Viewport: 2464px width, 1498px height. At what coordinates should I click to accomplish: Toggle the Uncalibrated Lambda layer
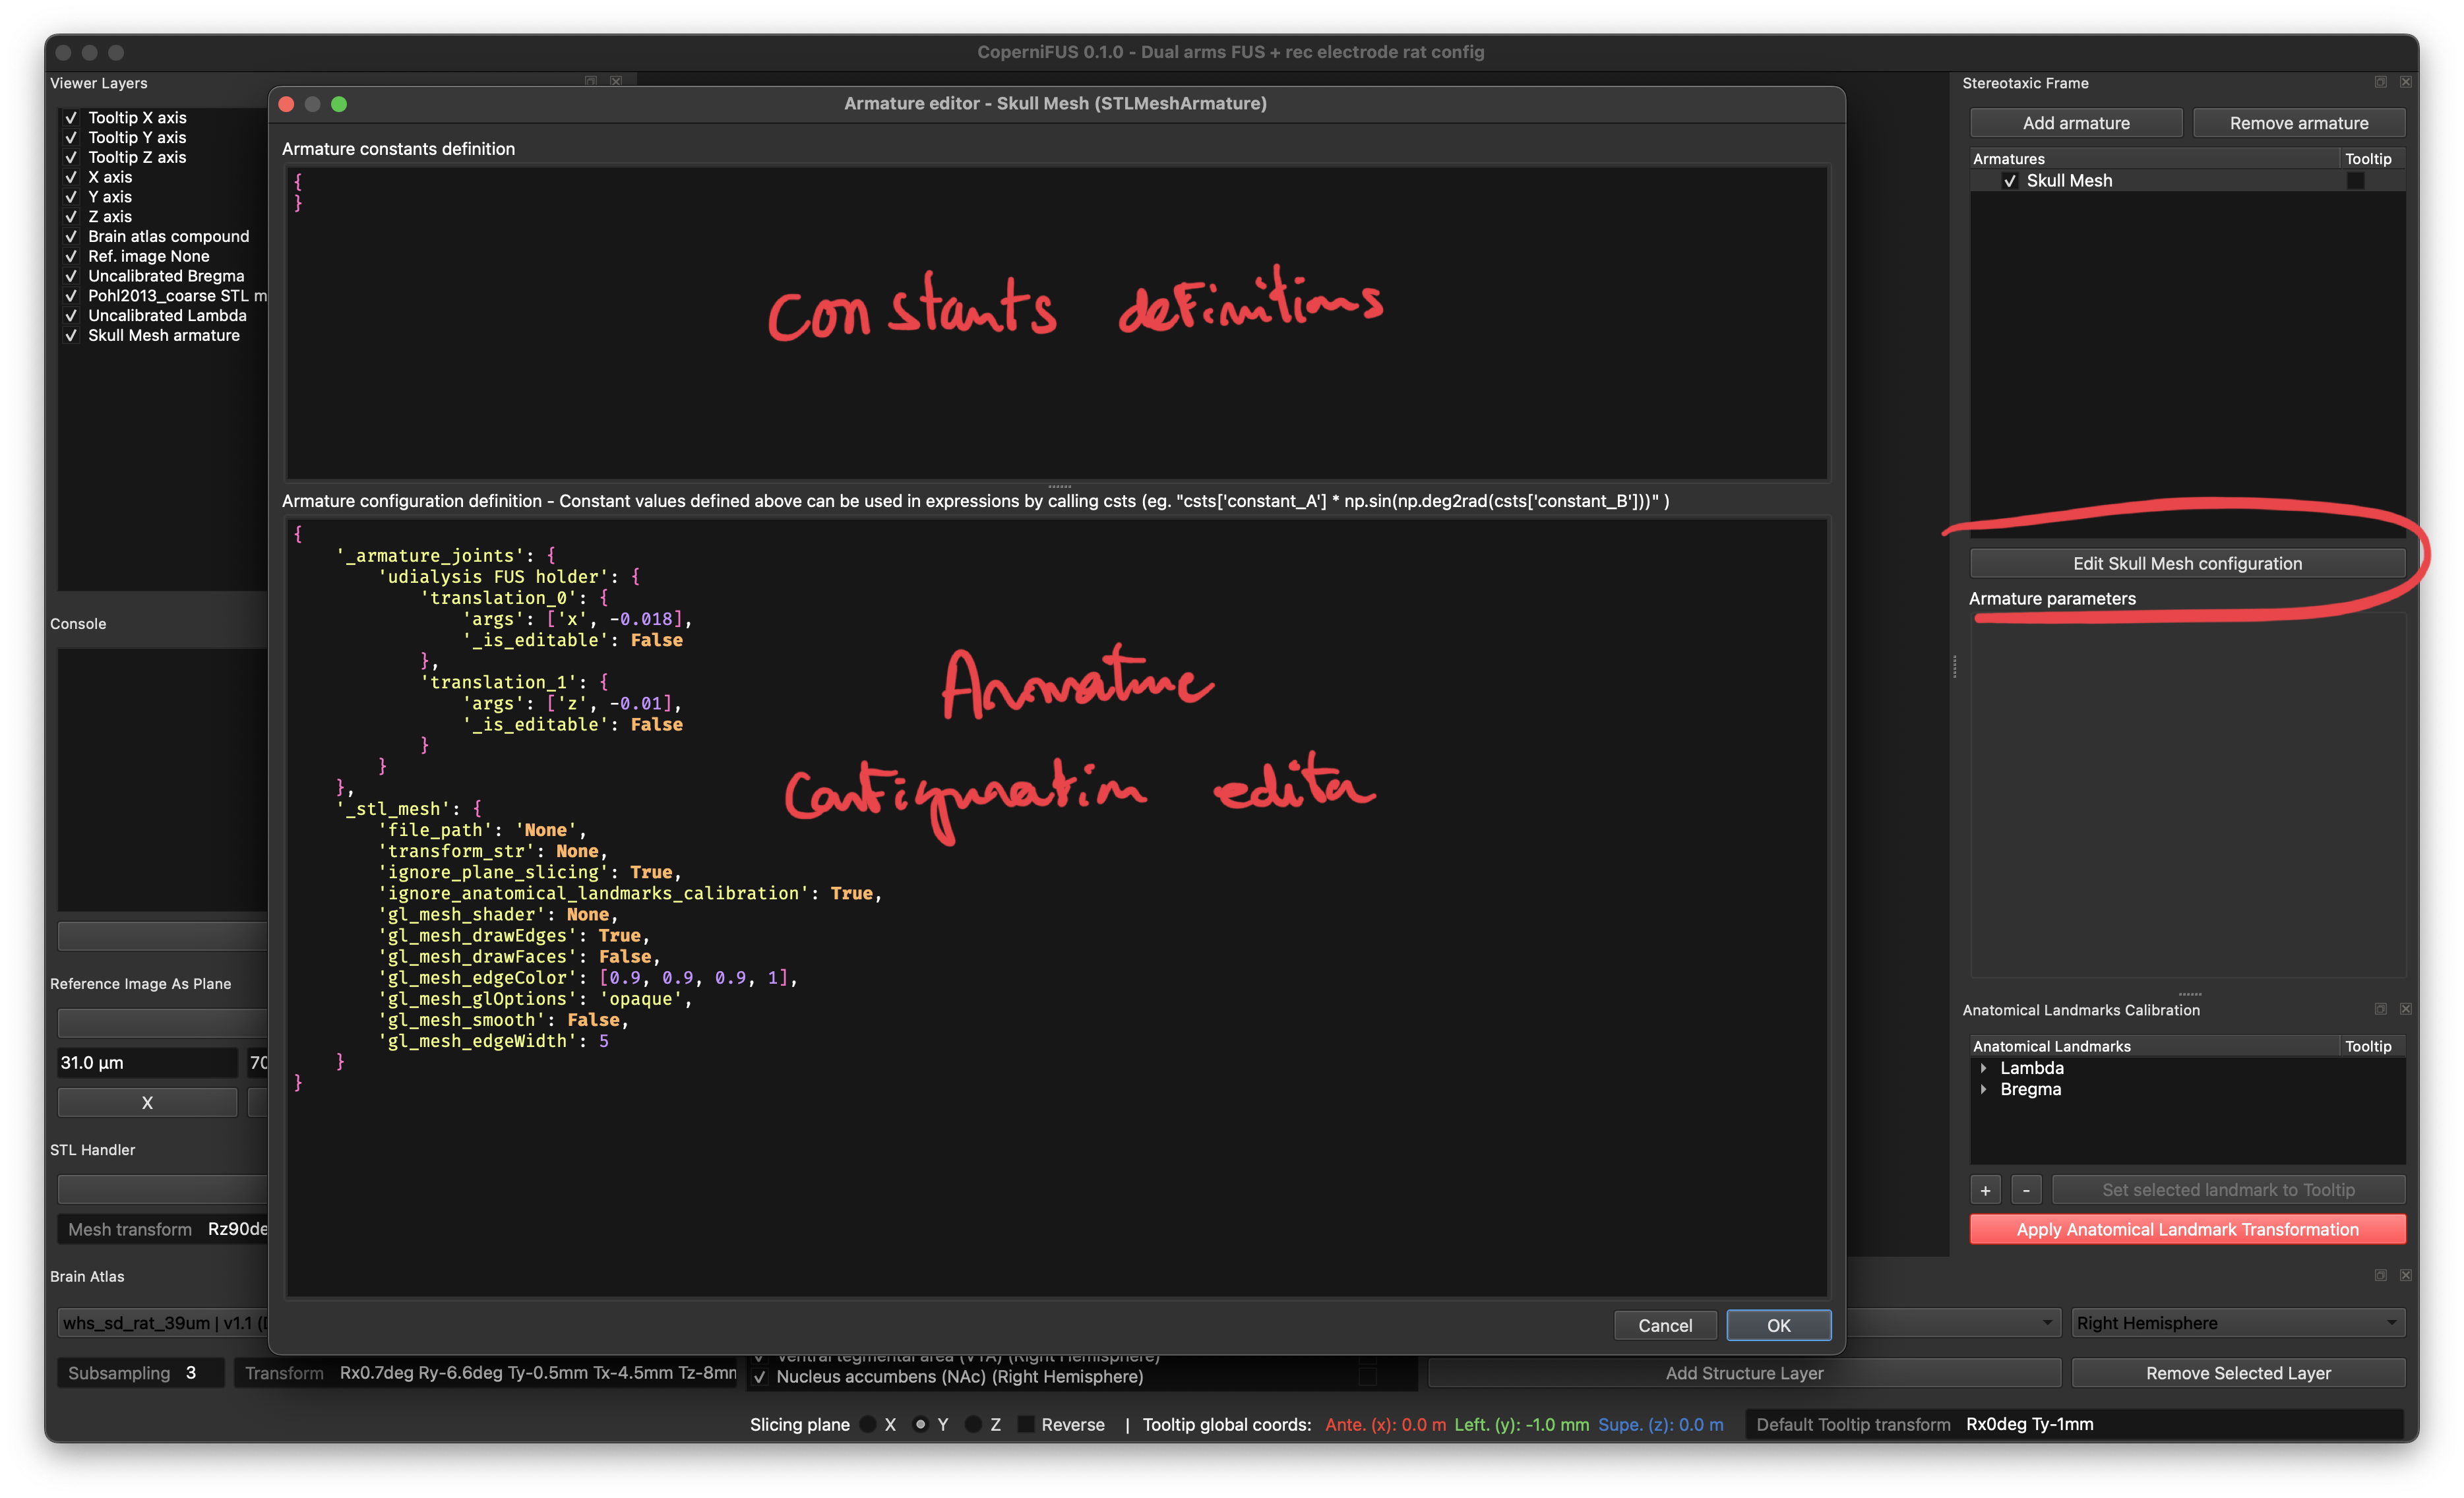tap(71, 316)
